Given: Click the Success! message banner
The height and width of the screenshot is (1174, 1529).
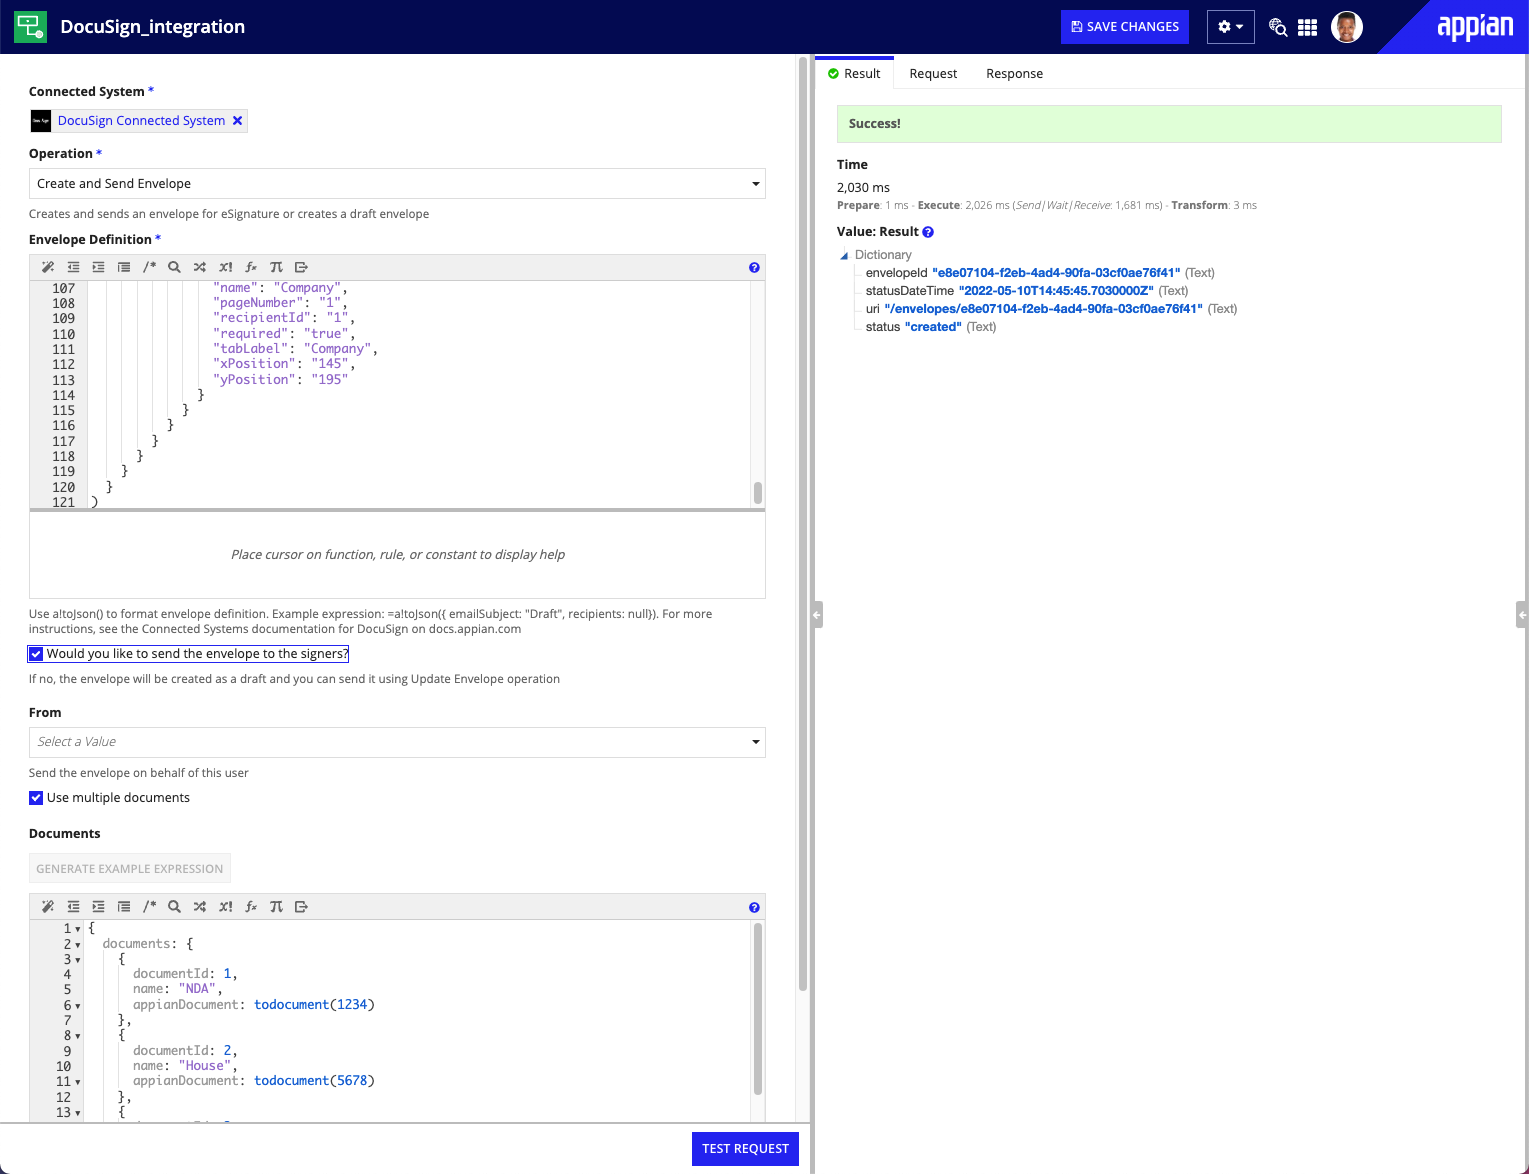Looking at the screenshot, I should coord(1169,124).
